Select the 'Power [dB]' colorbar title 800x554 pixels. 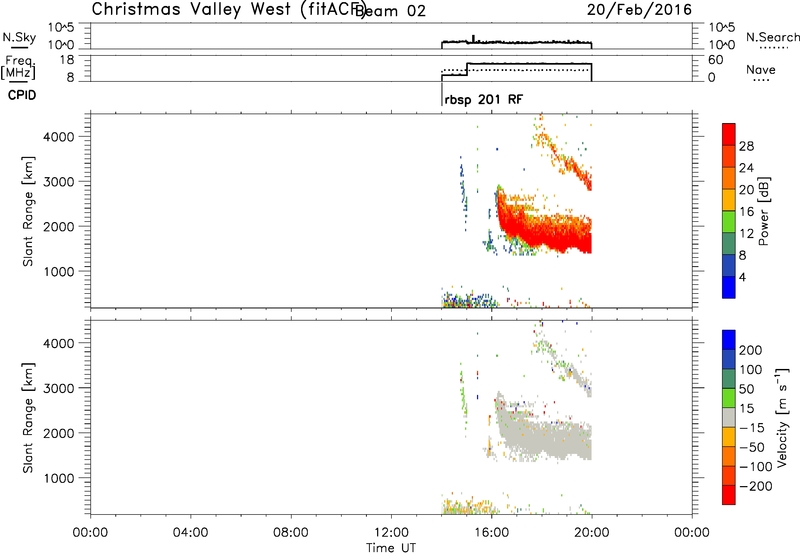coord(764,211)
